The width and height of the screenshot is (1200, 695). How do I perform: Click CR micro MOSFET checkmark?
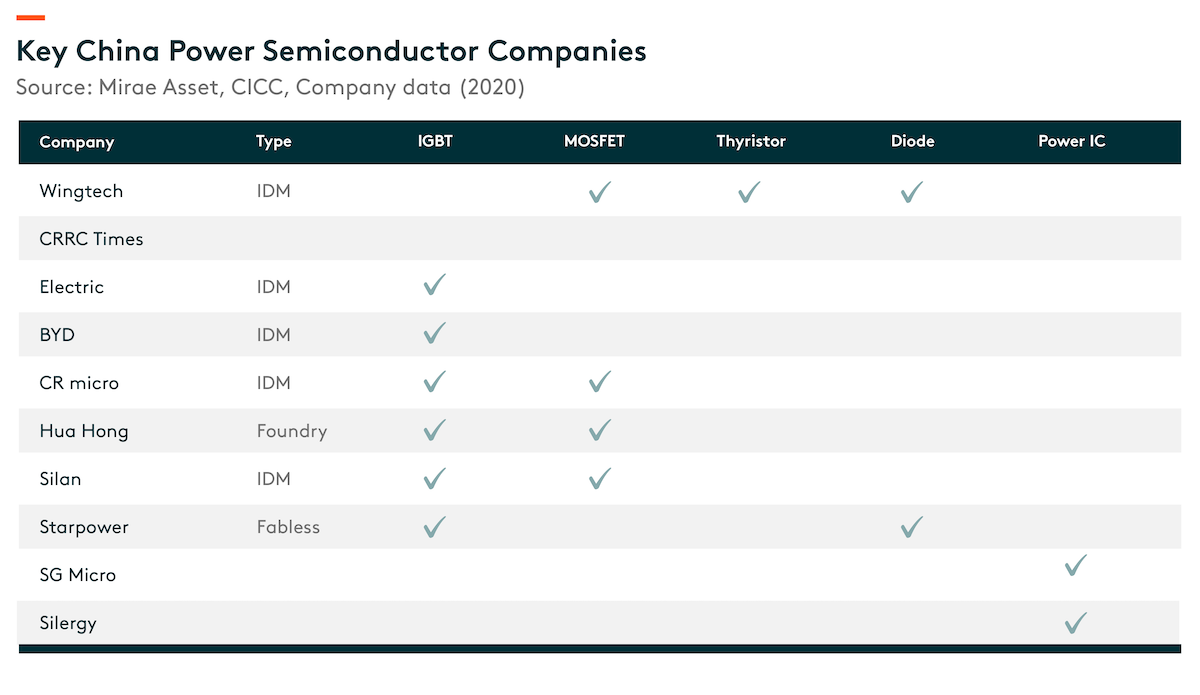click(x=599, y=381)
